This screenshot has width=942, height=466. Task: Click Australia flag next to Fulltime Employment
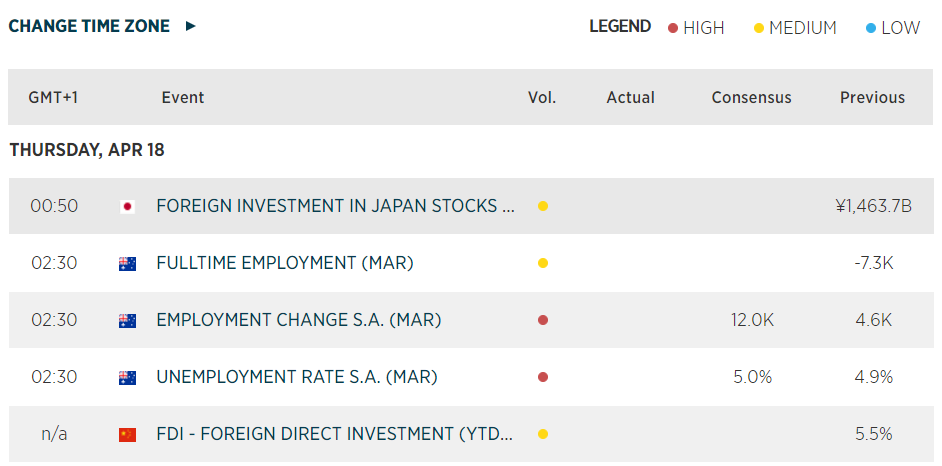coord(127,264)
